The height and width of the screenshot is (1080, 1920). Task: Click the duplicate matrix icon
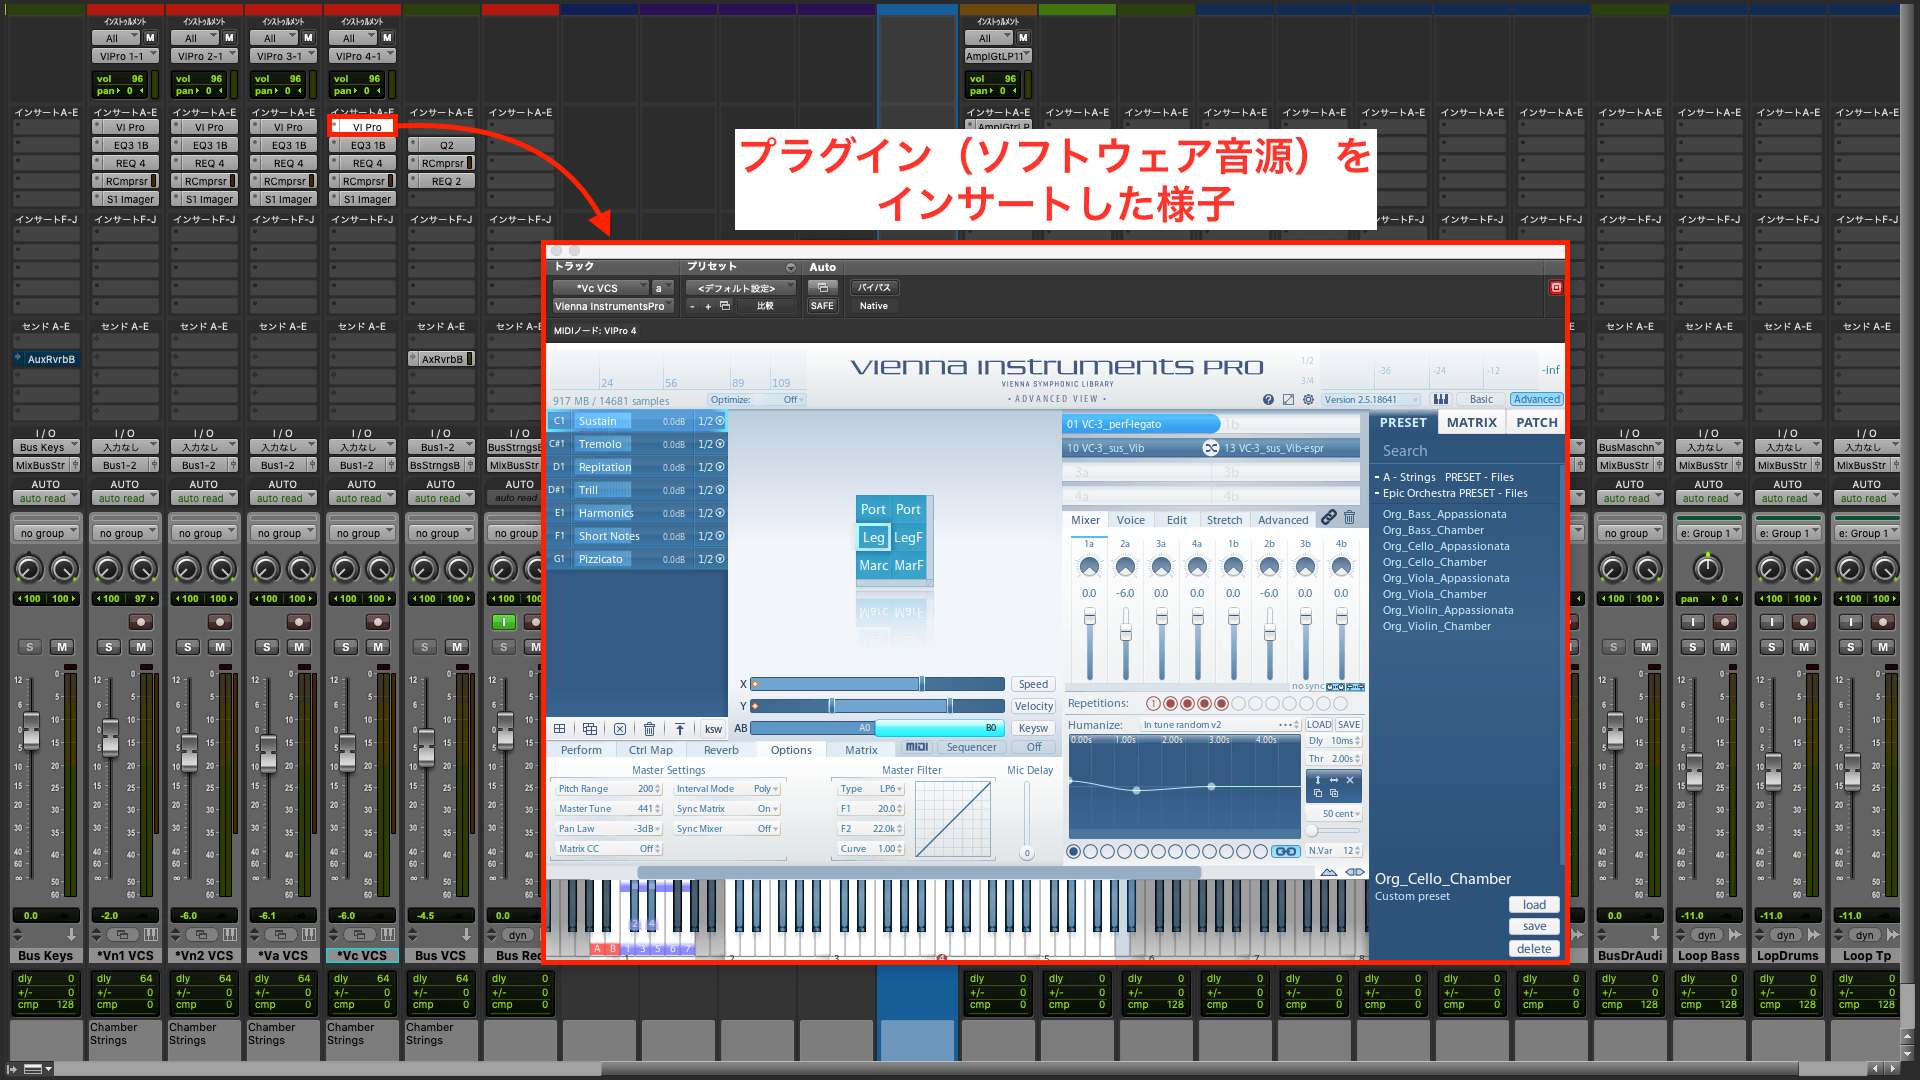pyautogui.click(x=590, y=729)
